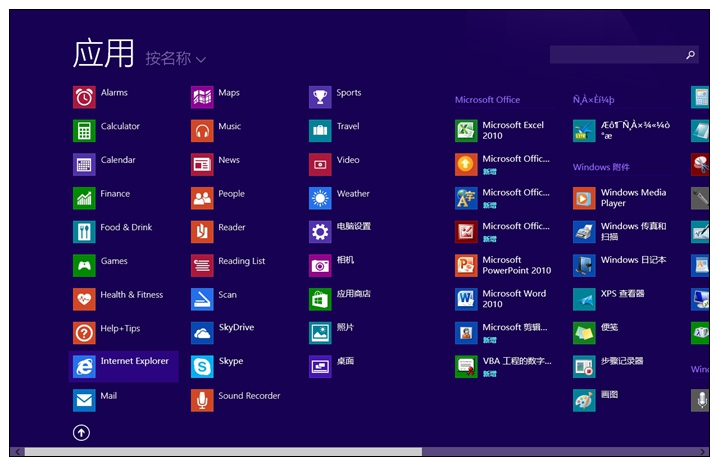
Task: Open the People app icon
Action: tap(202, 198)
